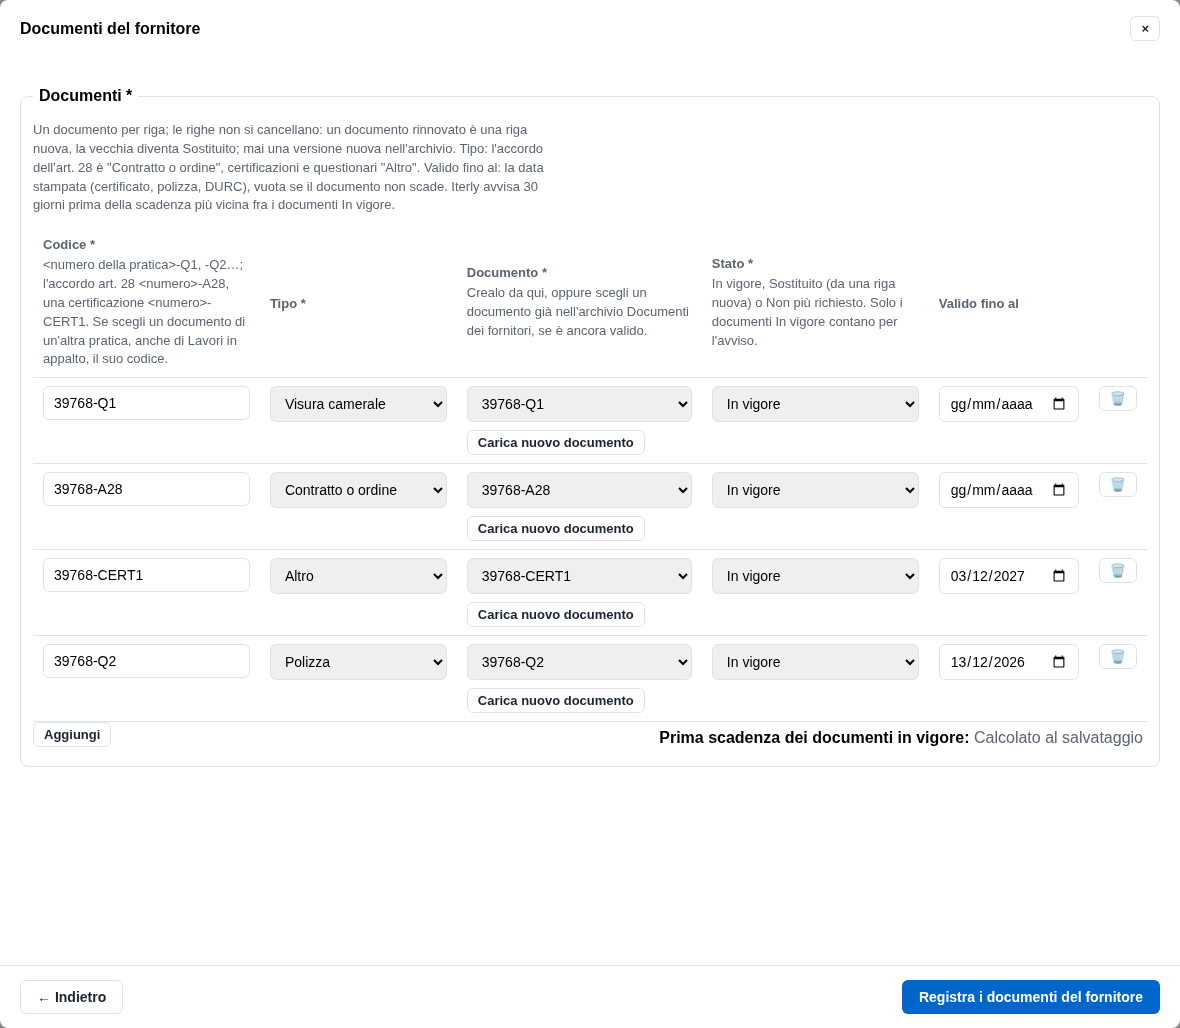1180x1028 pixels.
Task: Open the Tipo dropdown showing Visura camerale
Action: (358, 404)
